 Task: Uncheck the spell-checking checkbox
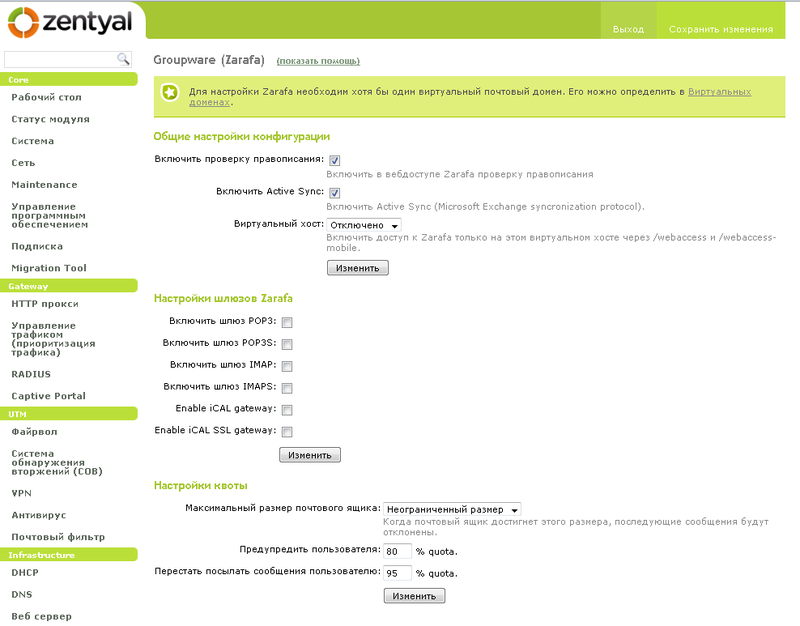[335, 161]
